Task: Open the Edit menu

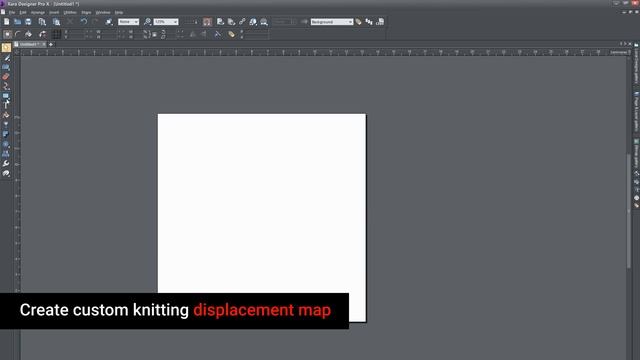Action: click(x=23, y=13)
